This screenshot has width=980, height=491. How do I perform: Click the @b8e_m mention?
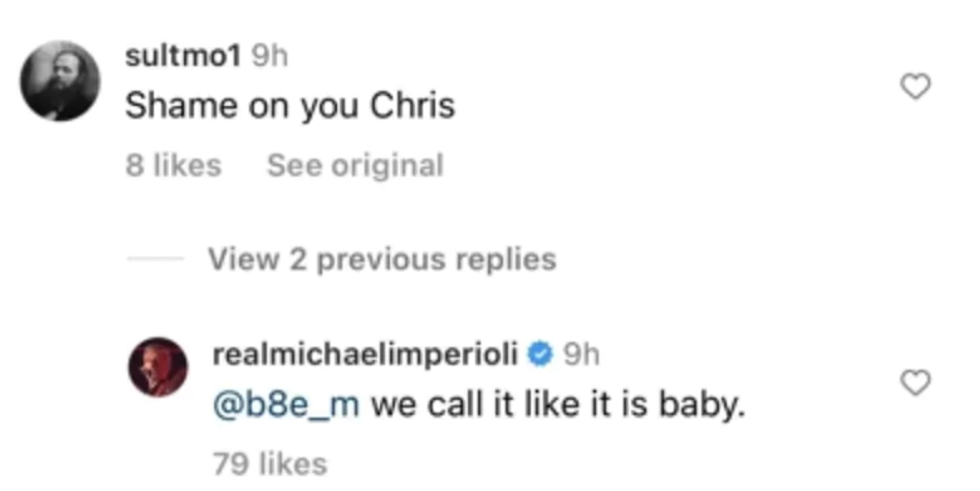tap(288, 407)
